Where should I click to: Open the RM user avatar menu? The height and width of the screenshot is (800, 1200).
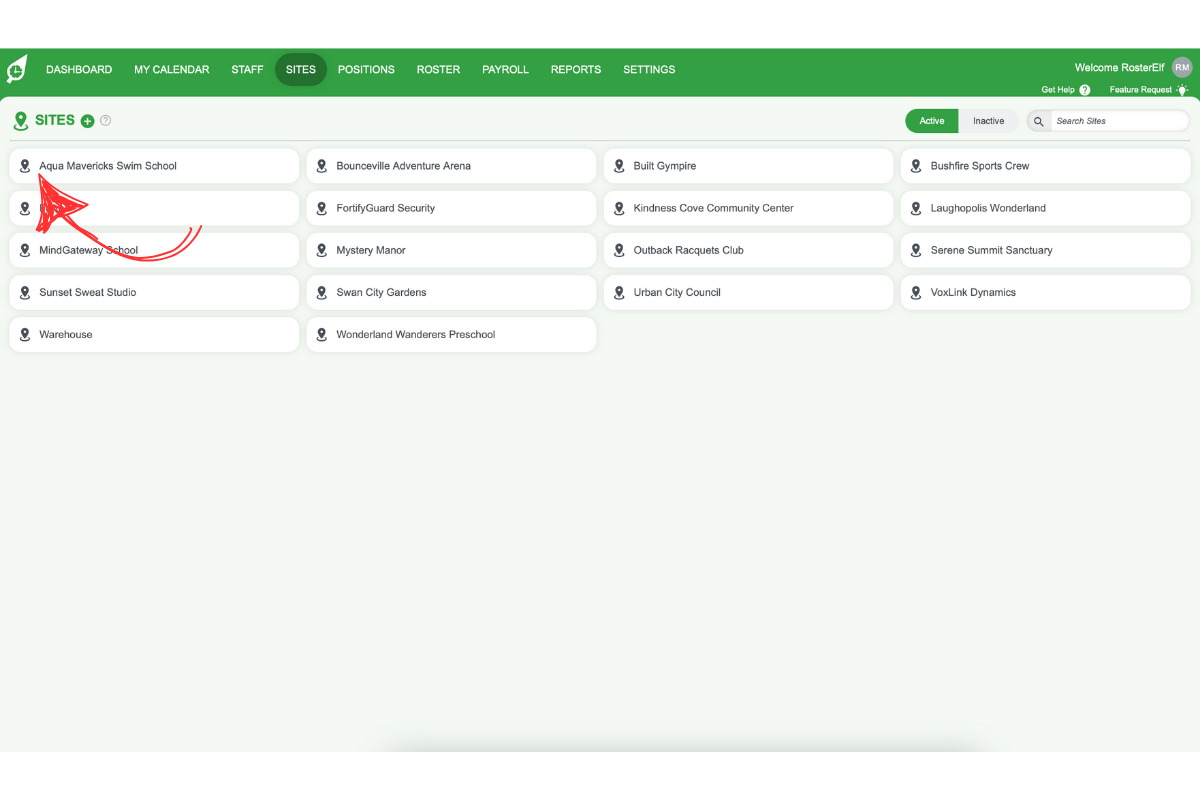pos(1182,67)
